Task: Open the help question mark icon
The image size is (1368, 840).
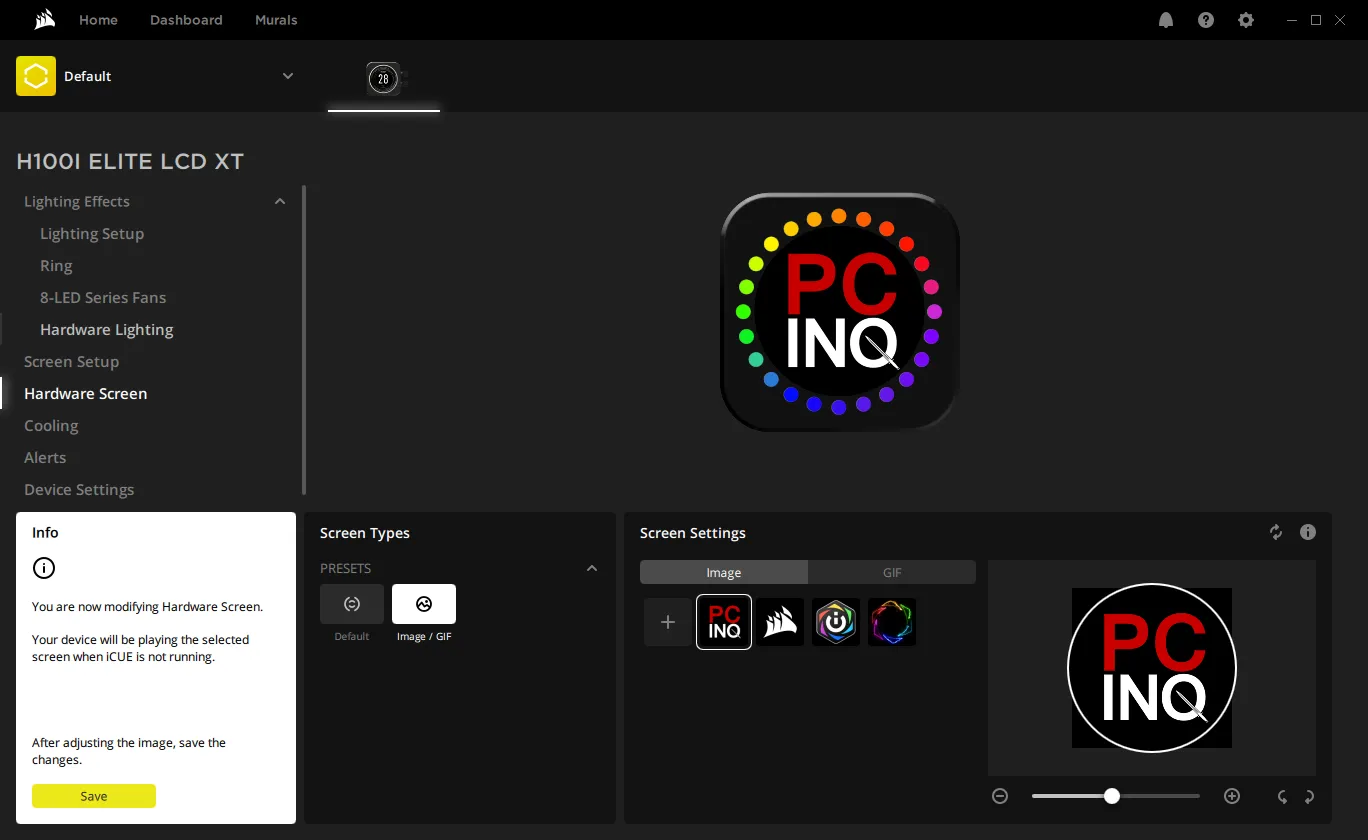Action: [1206, 20]
